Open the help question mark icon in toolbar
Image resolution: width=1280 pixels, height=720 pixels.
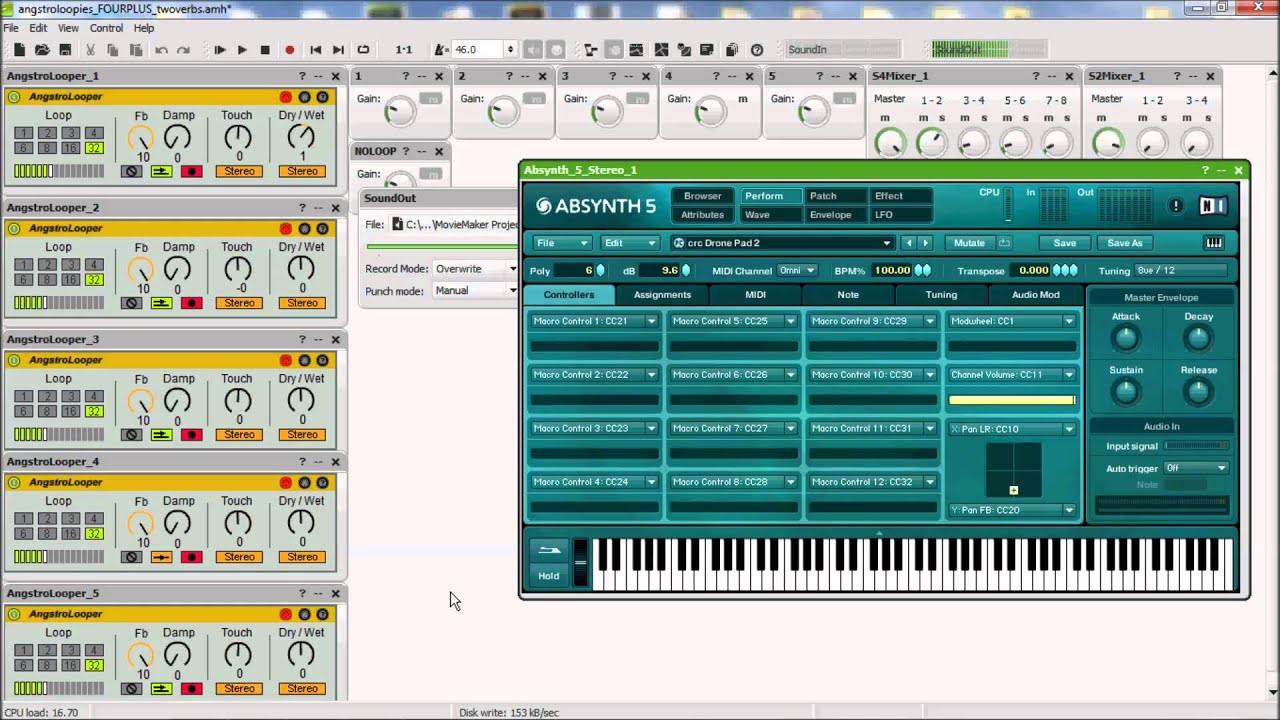click(757, 50)
